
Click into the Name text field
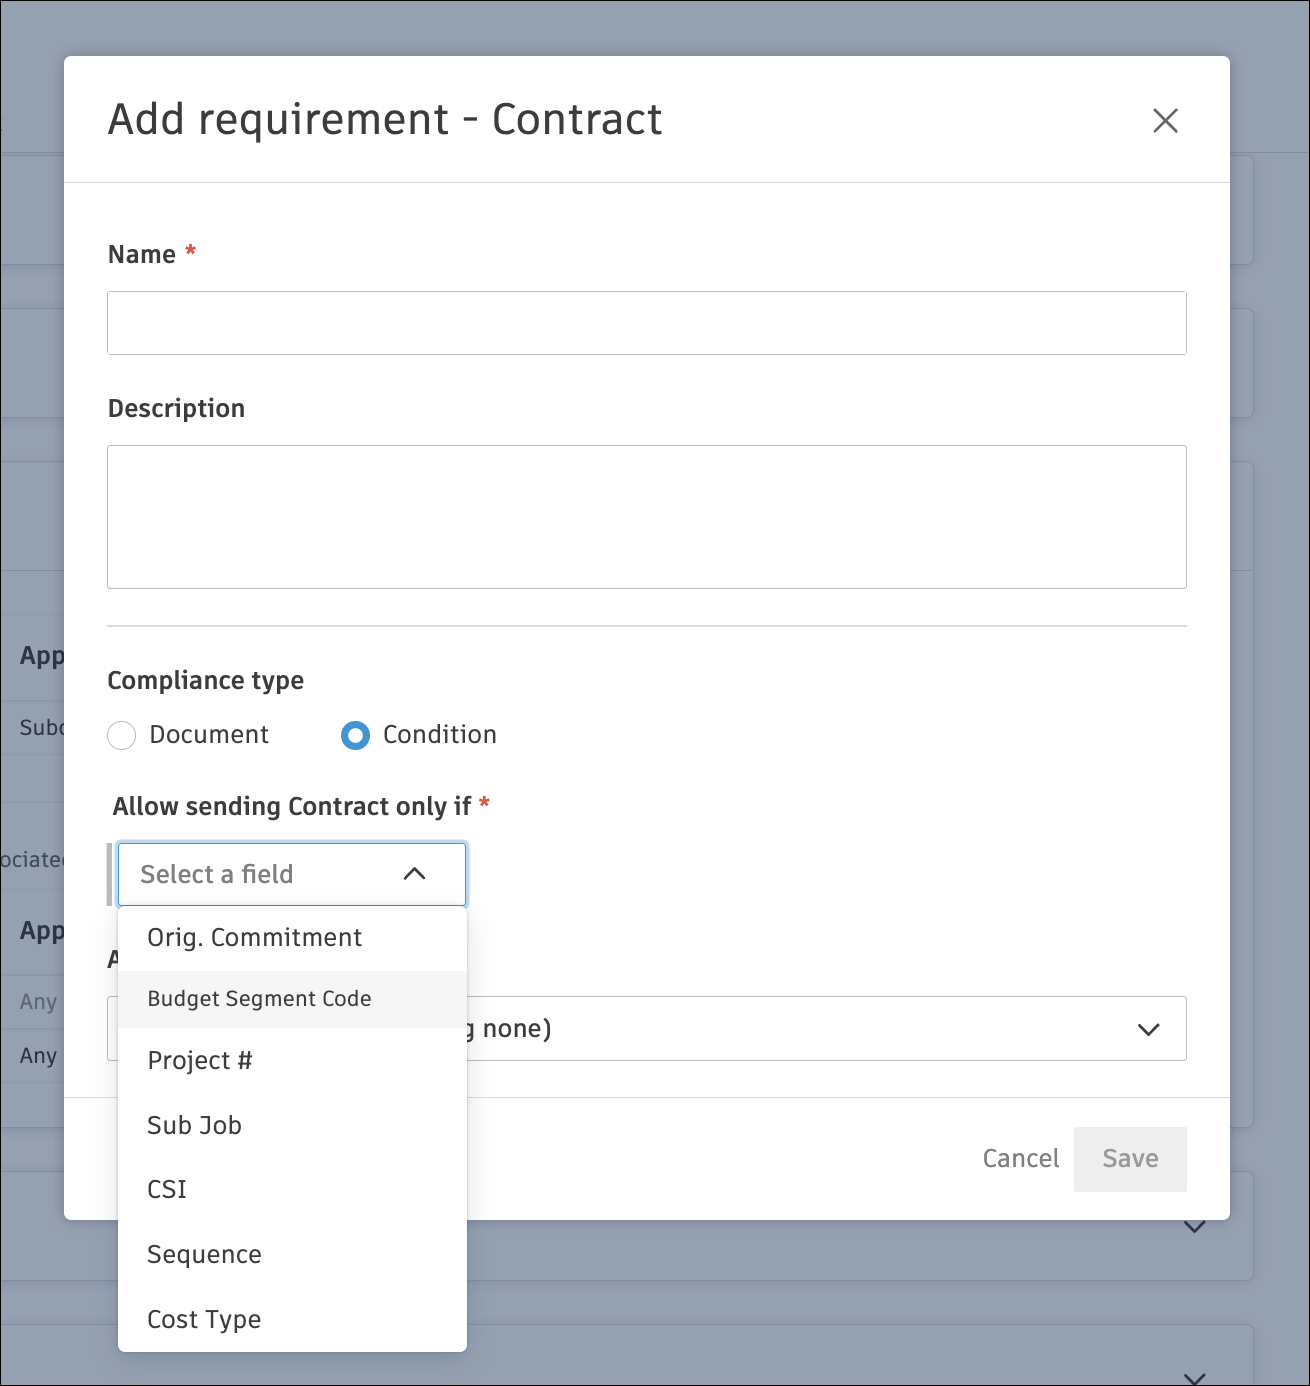(x=646, y=322)
